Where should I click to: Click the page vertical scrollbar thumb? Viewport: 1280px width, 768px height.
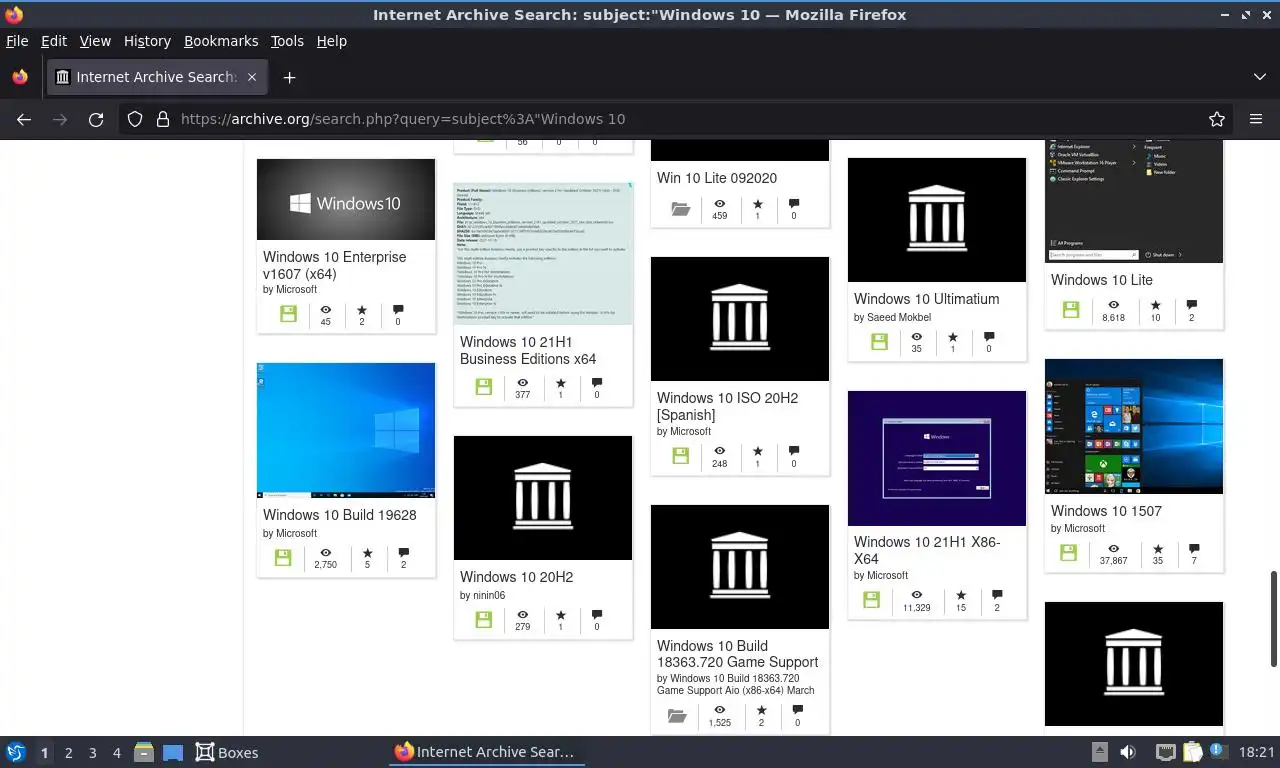[1274, 618]
